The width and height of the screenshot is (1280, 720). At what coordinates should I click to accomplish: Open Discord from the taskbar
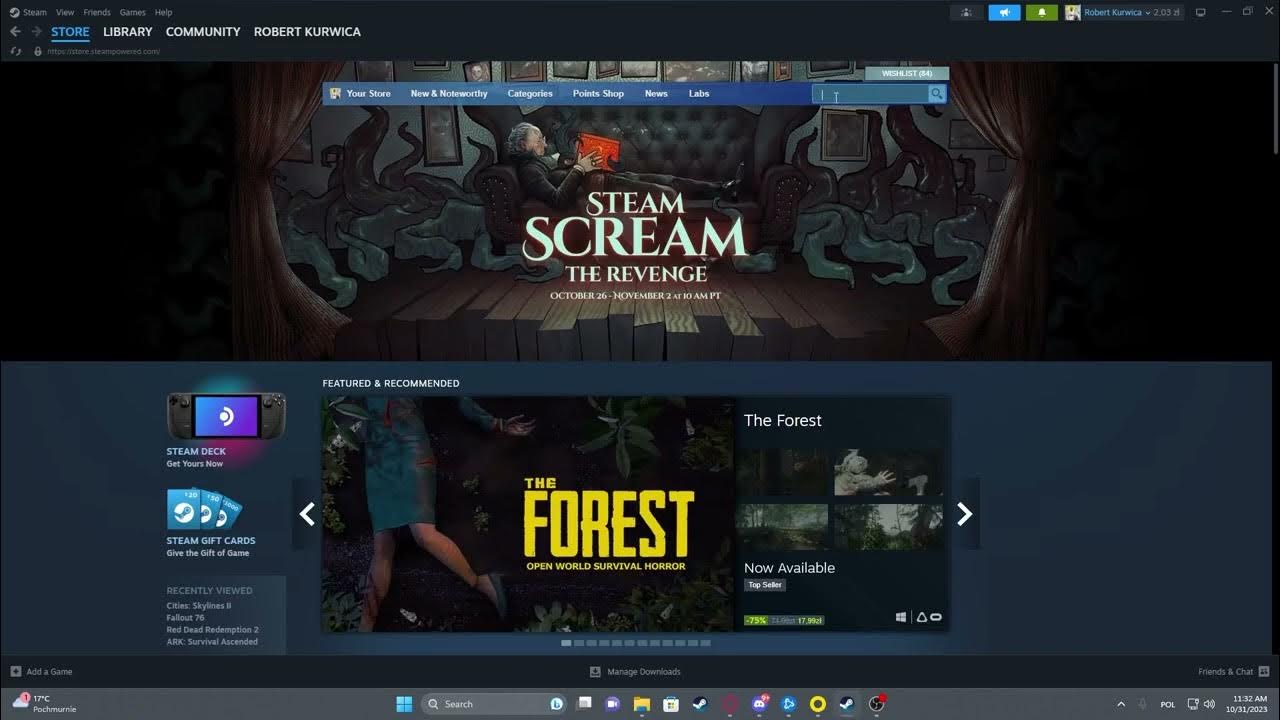click(x=759, y=703)
